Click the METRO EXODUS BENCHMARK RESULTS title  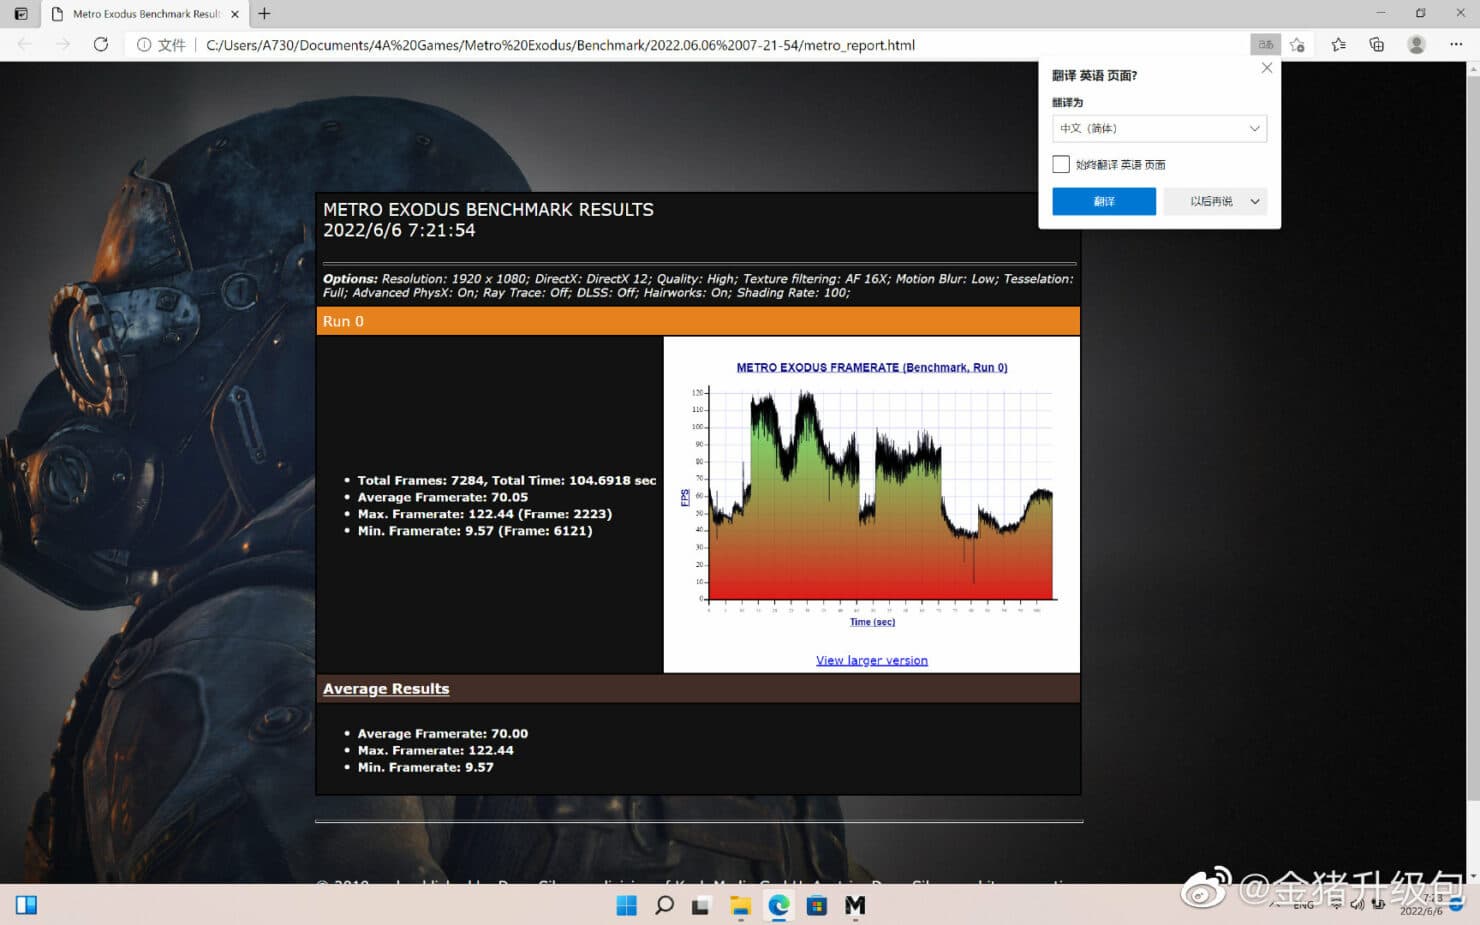pos(488,210)
